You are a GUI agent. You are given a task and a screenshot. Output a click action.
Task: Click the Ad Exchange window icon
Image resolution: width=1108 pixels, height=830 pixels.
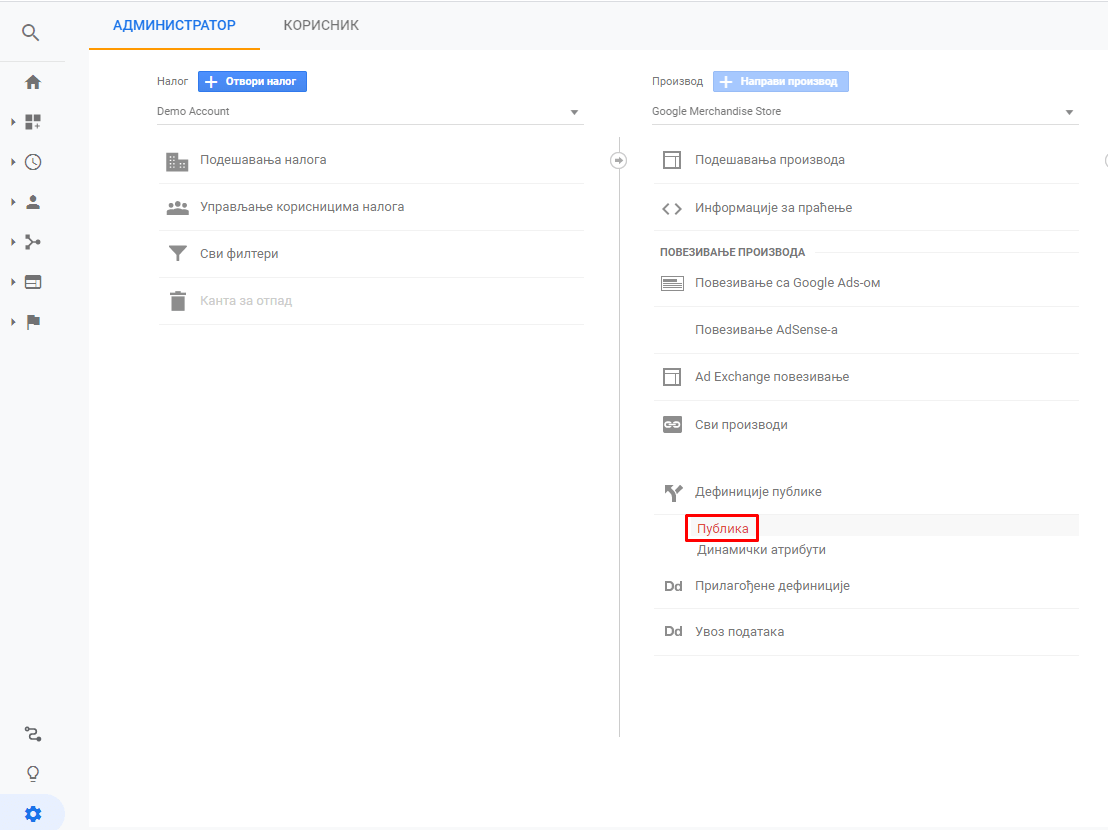pos(672,377)
